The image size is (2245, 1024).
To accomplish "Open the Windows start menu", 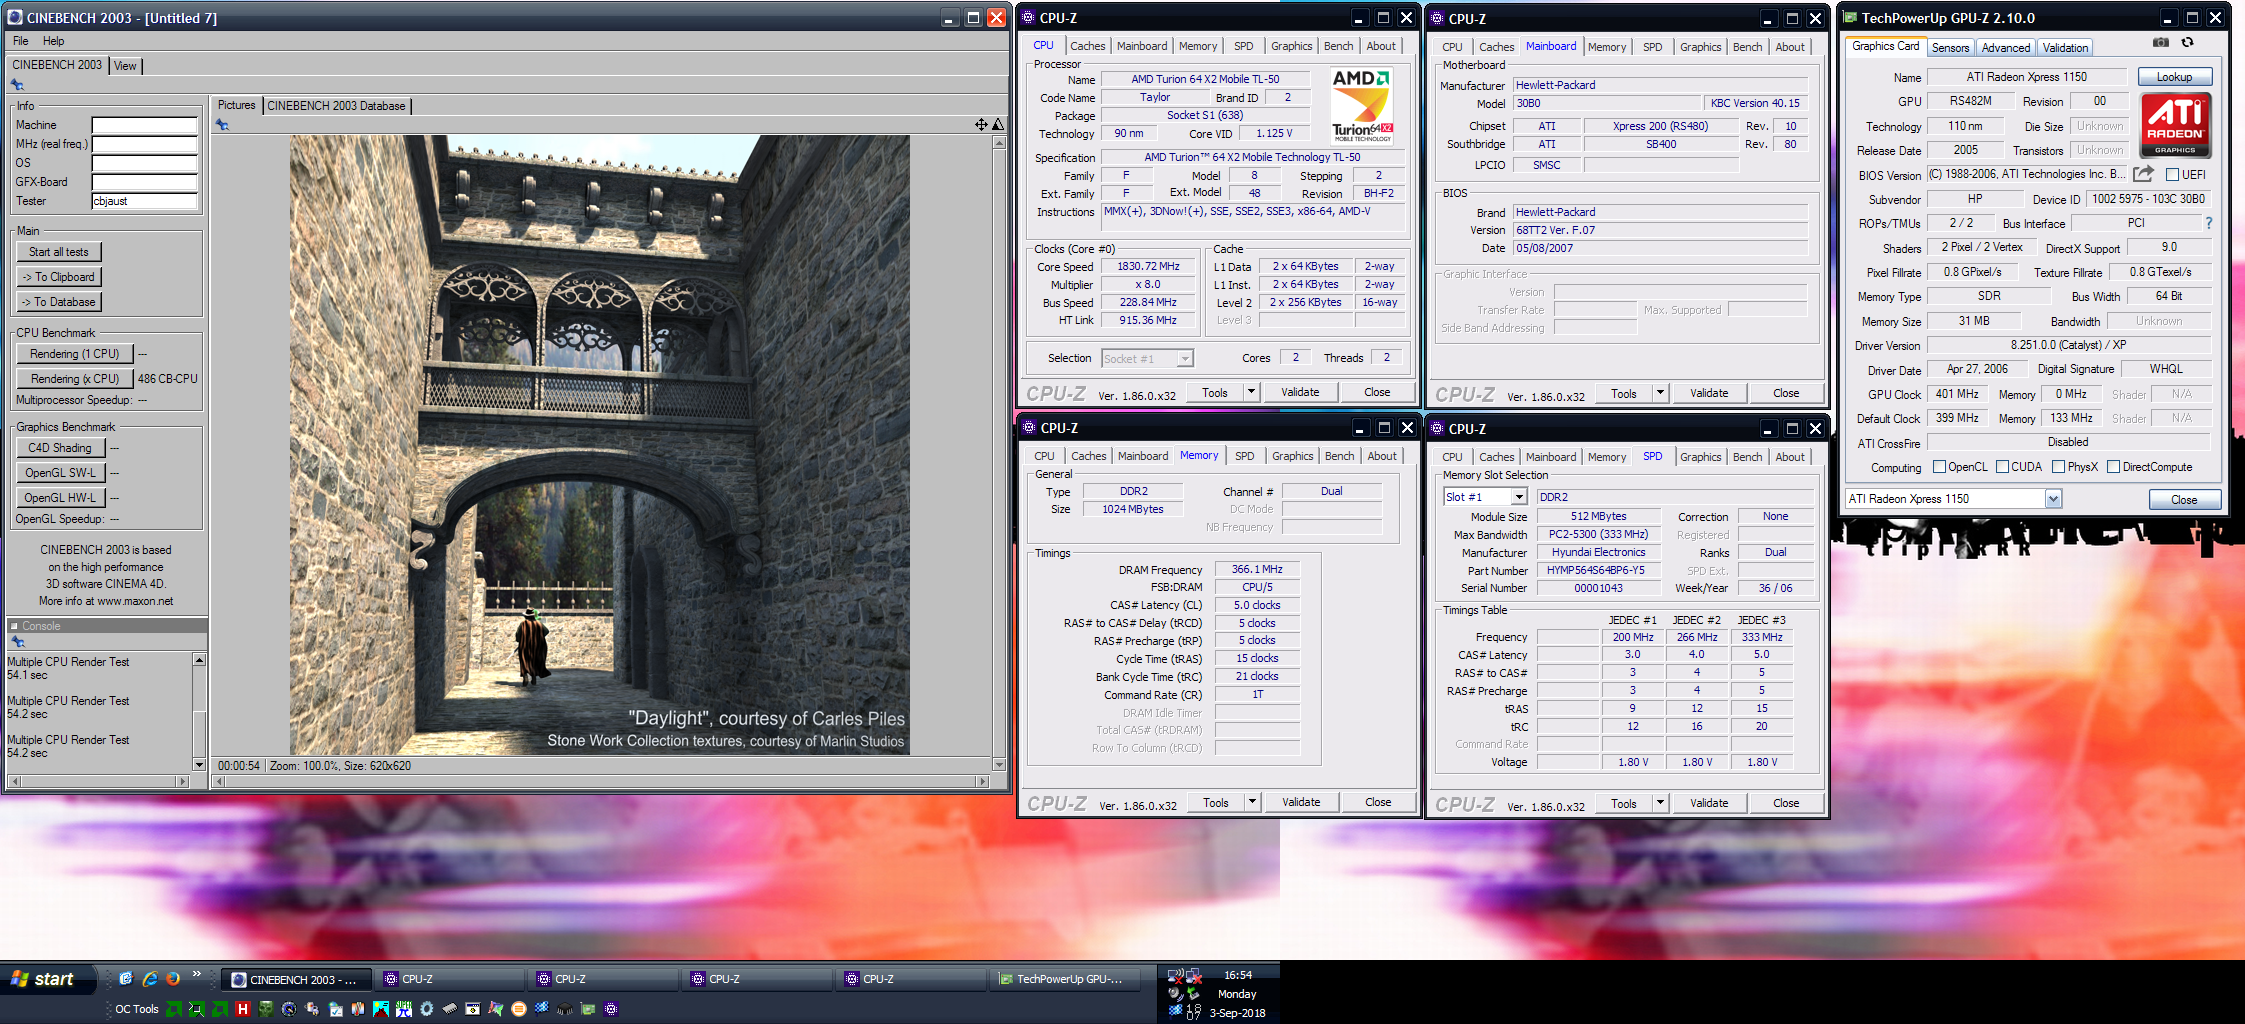I will tap(47, 979).
